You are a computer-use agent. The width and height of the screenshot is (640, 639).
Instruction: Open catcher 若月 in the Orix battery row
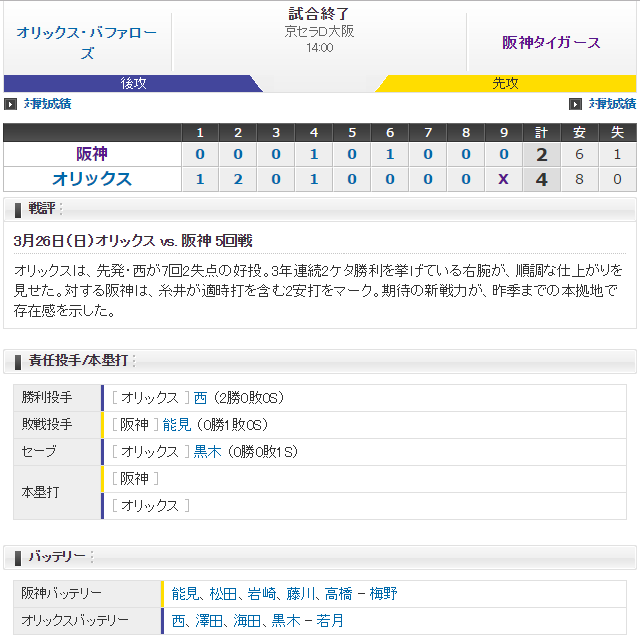tap(330, 621)
